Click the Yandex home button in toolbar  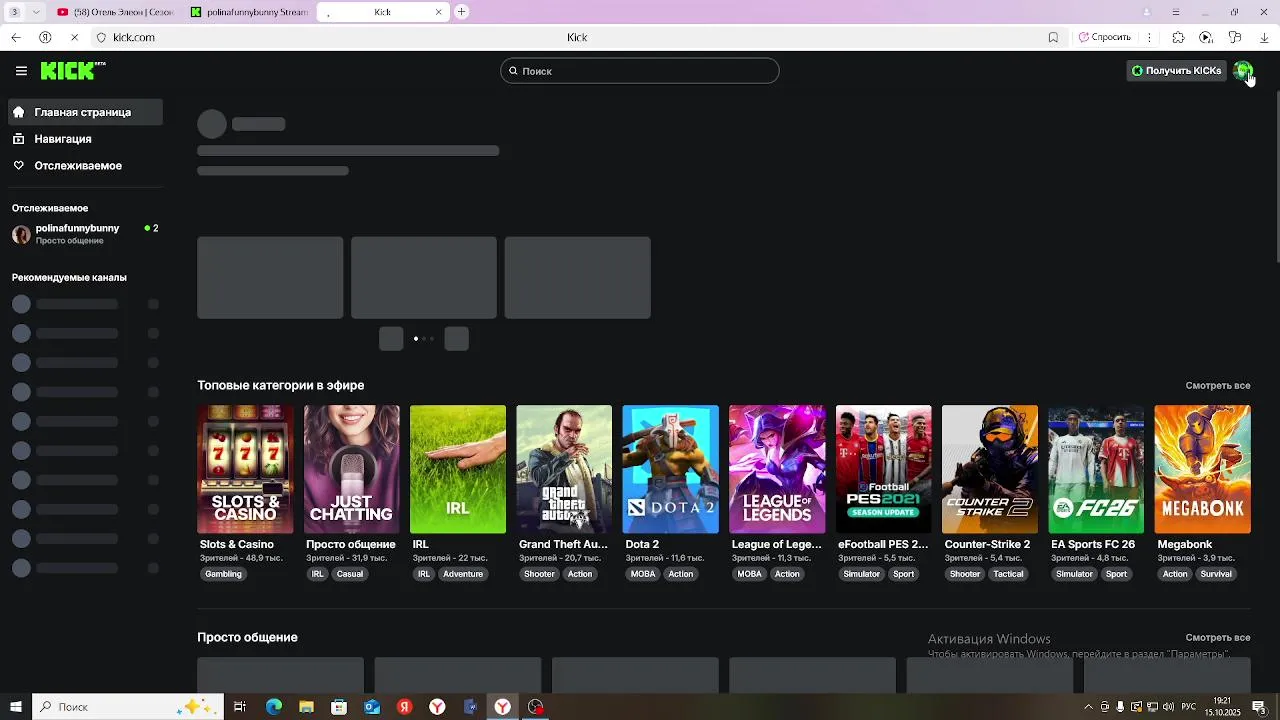tap(45, 37)
